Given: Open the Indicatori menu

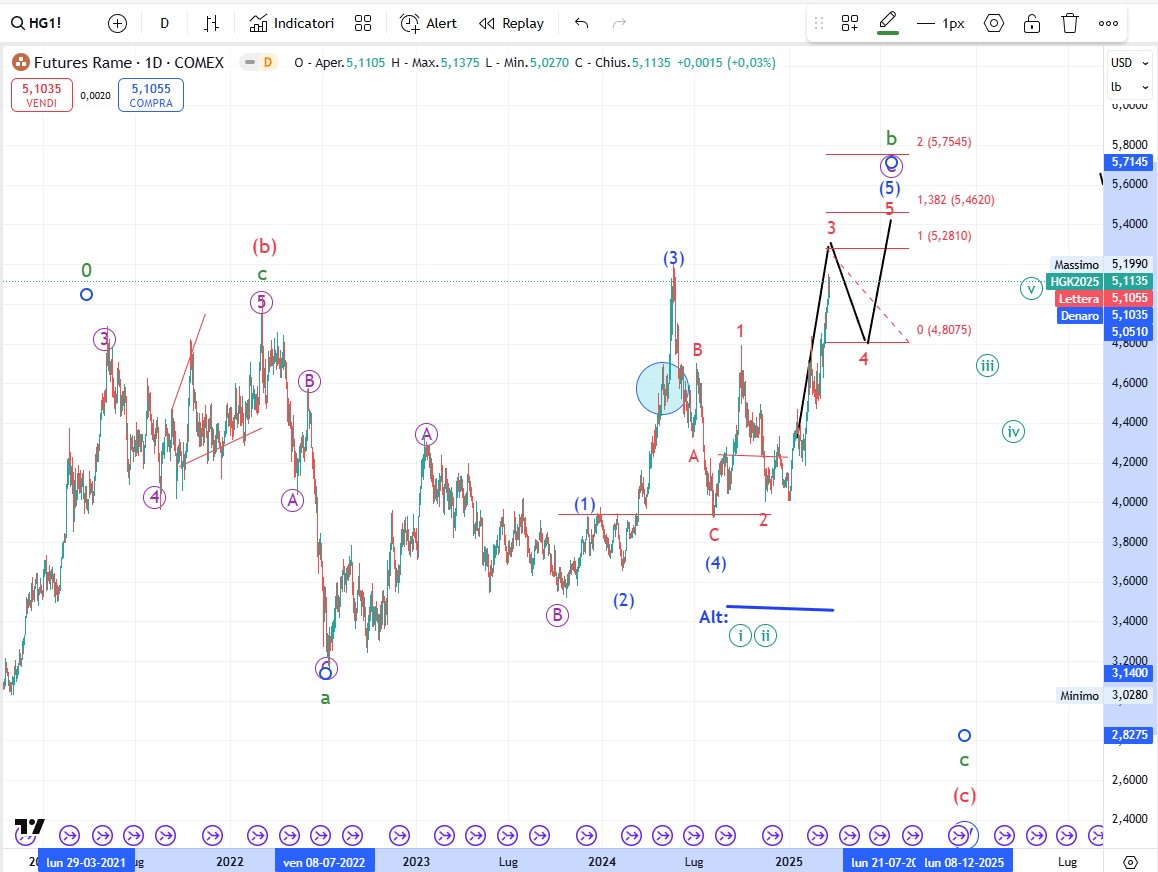Looking at the screenshot, I should (x=292, y=24).
